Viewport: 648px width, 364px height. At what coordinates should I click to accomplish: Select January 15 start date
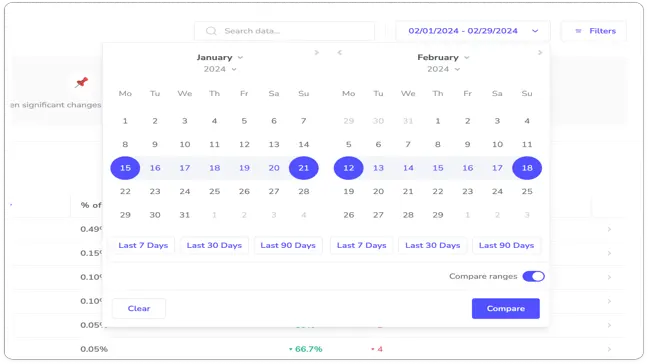(125, 168)
